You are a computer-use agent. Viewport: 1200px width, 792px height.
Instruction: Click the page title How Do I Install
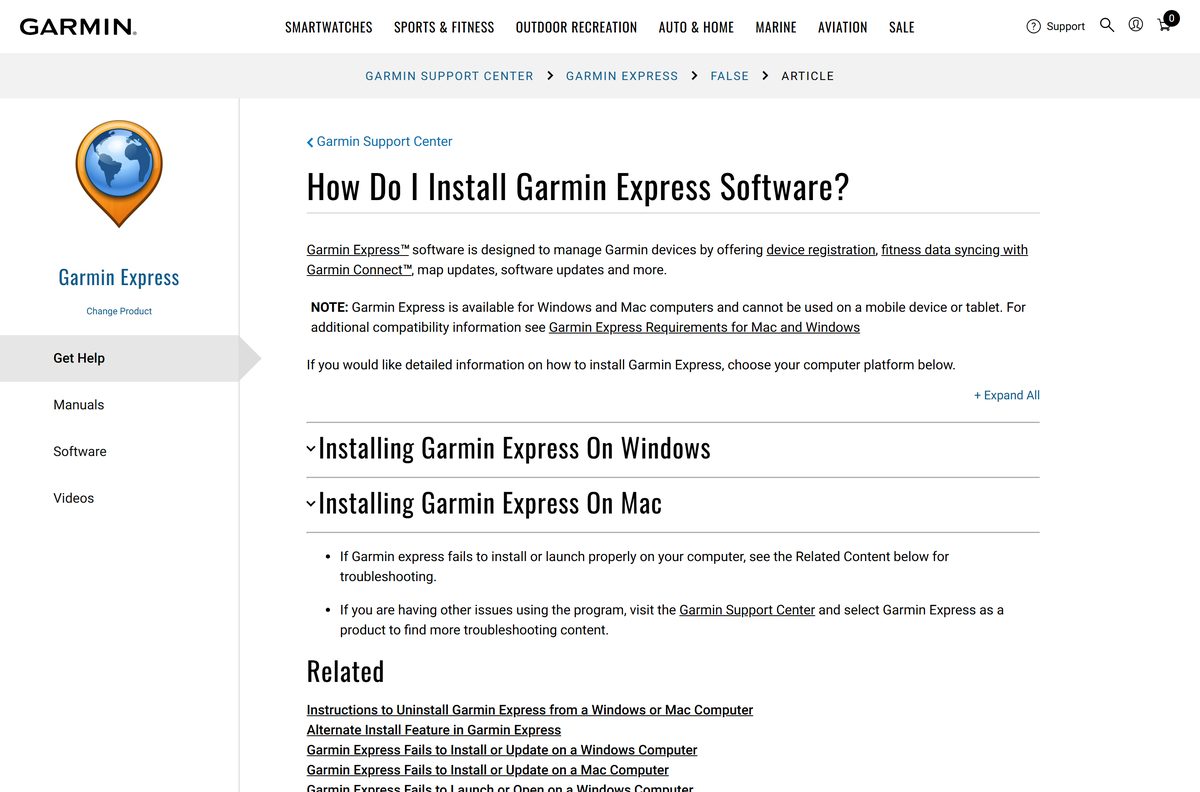point(578,187)
